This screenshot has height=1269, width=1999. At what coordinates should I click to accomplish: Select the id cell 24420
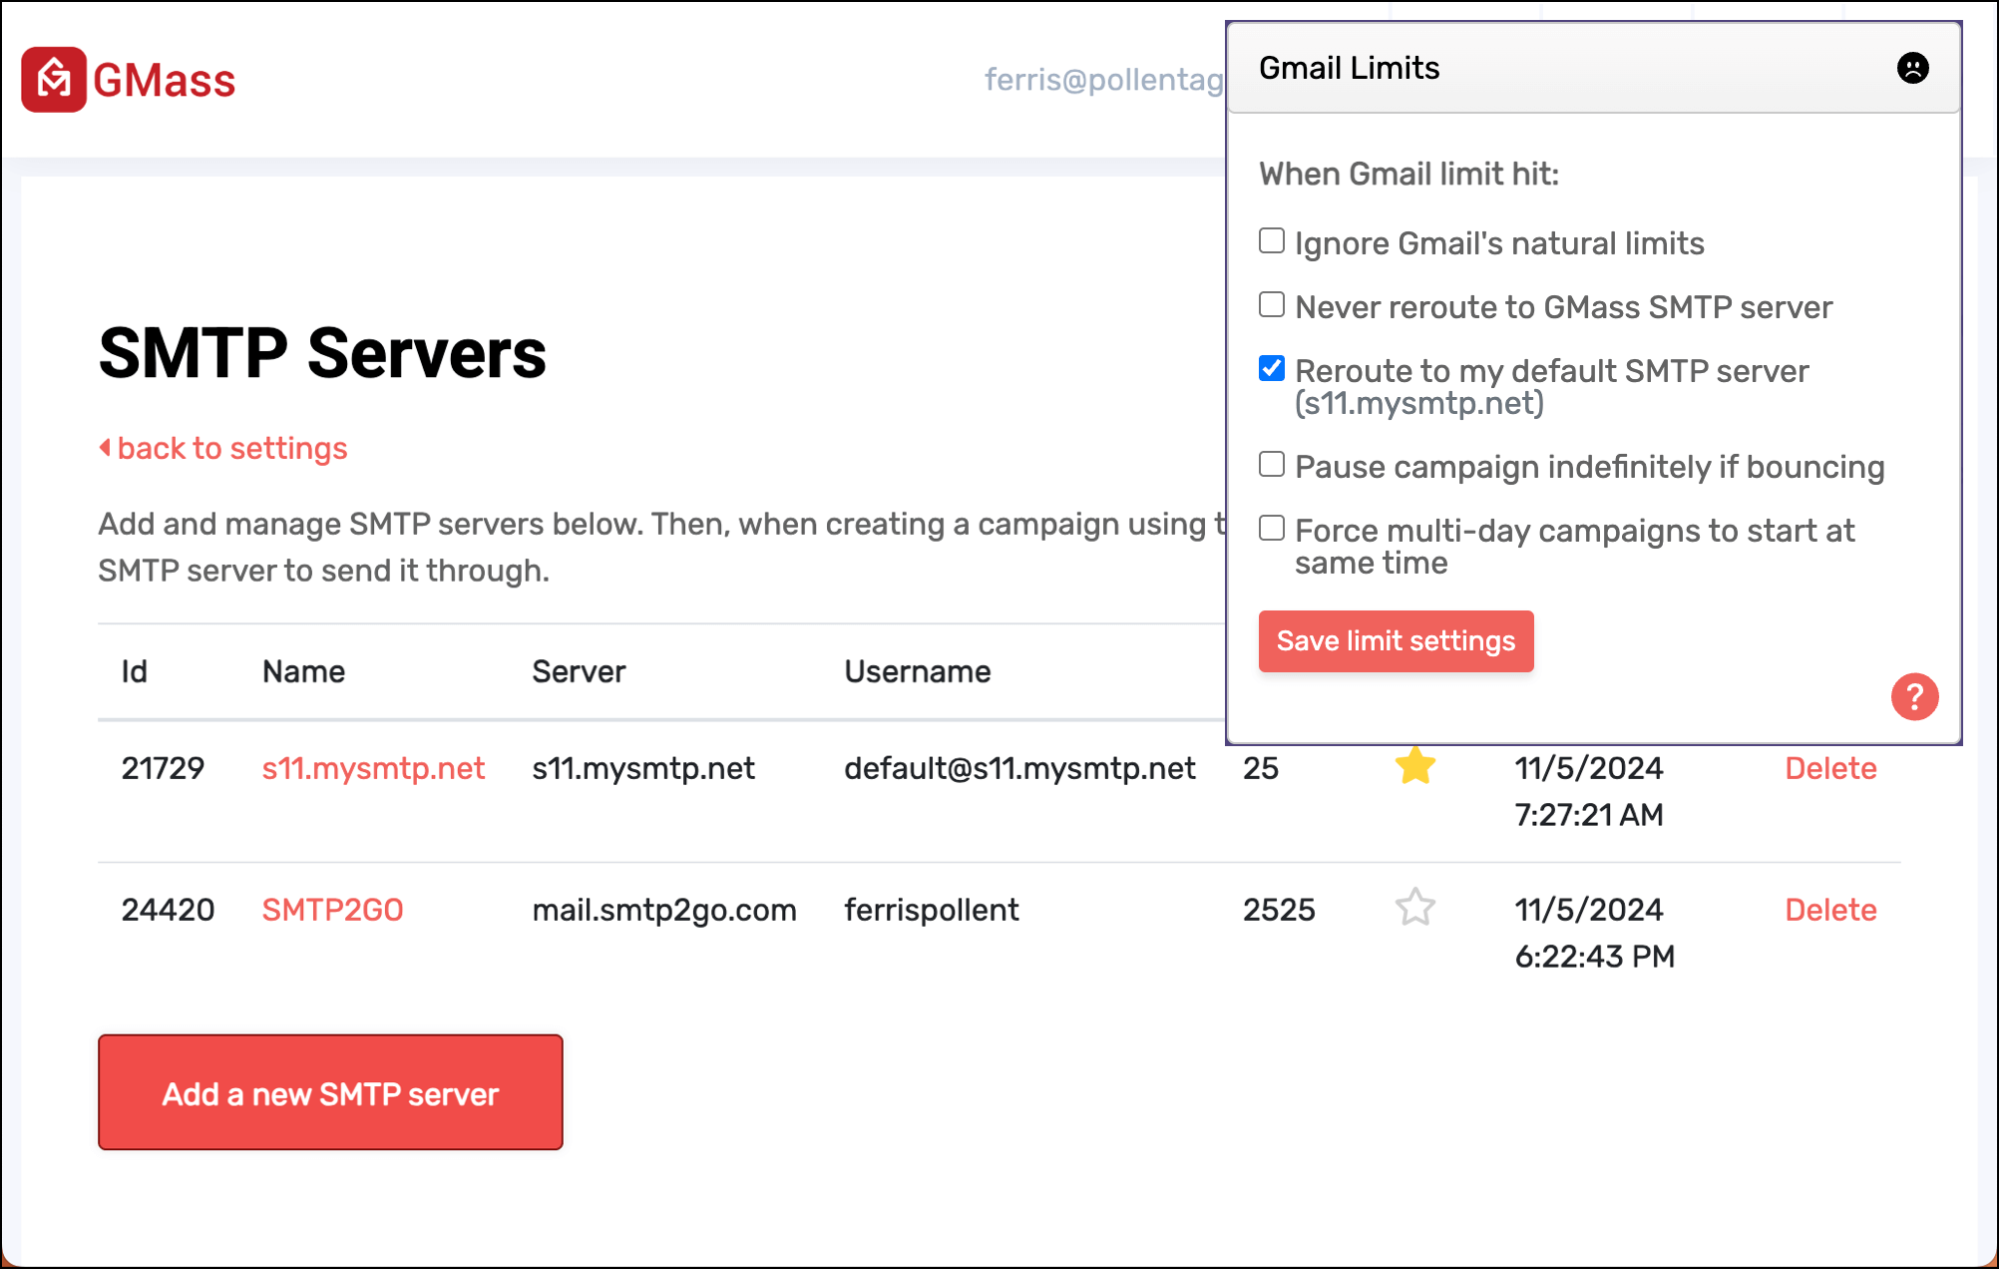[168, 910]
